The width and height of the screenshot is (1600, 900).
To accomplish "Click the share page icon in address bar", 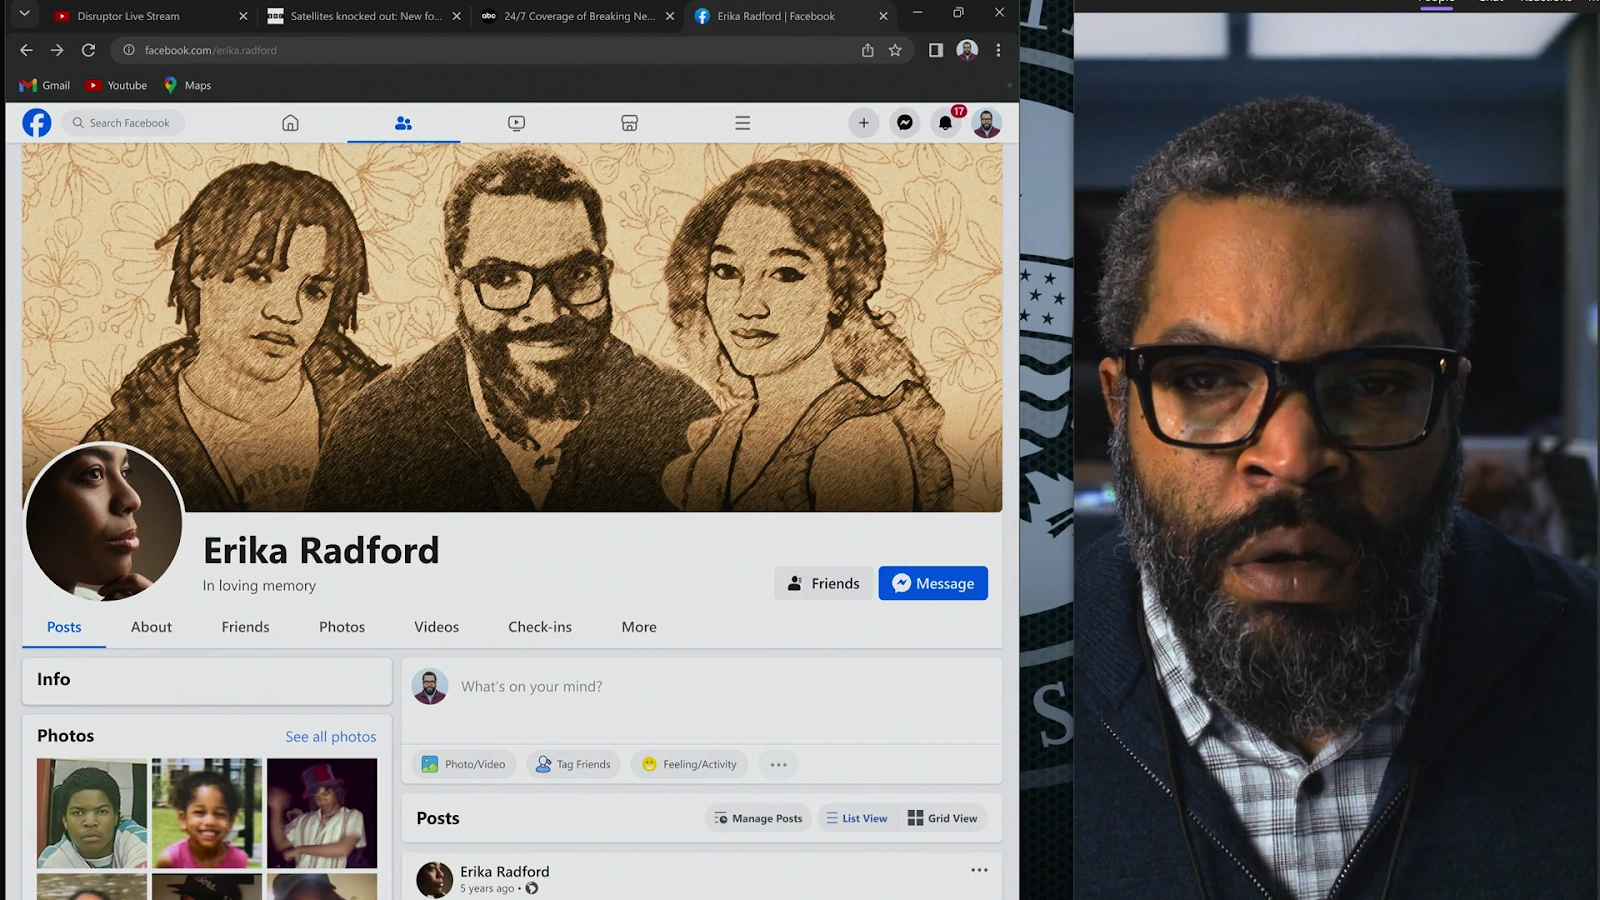I will pos(868,50).
